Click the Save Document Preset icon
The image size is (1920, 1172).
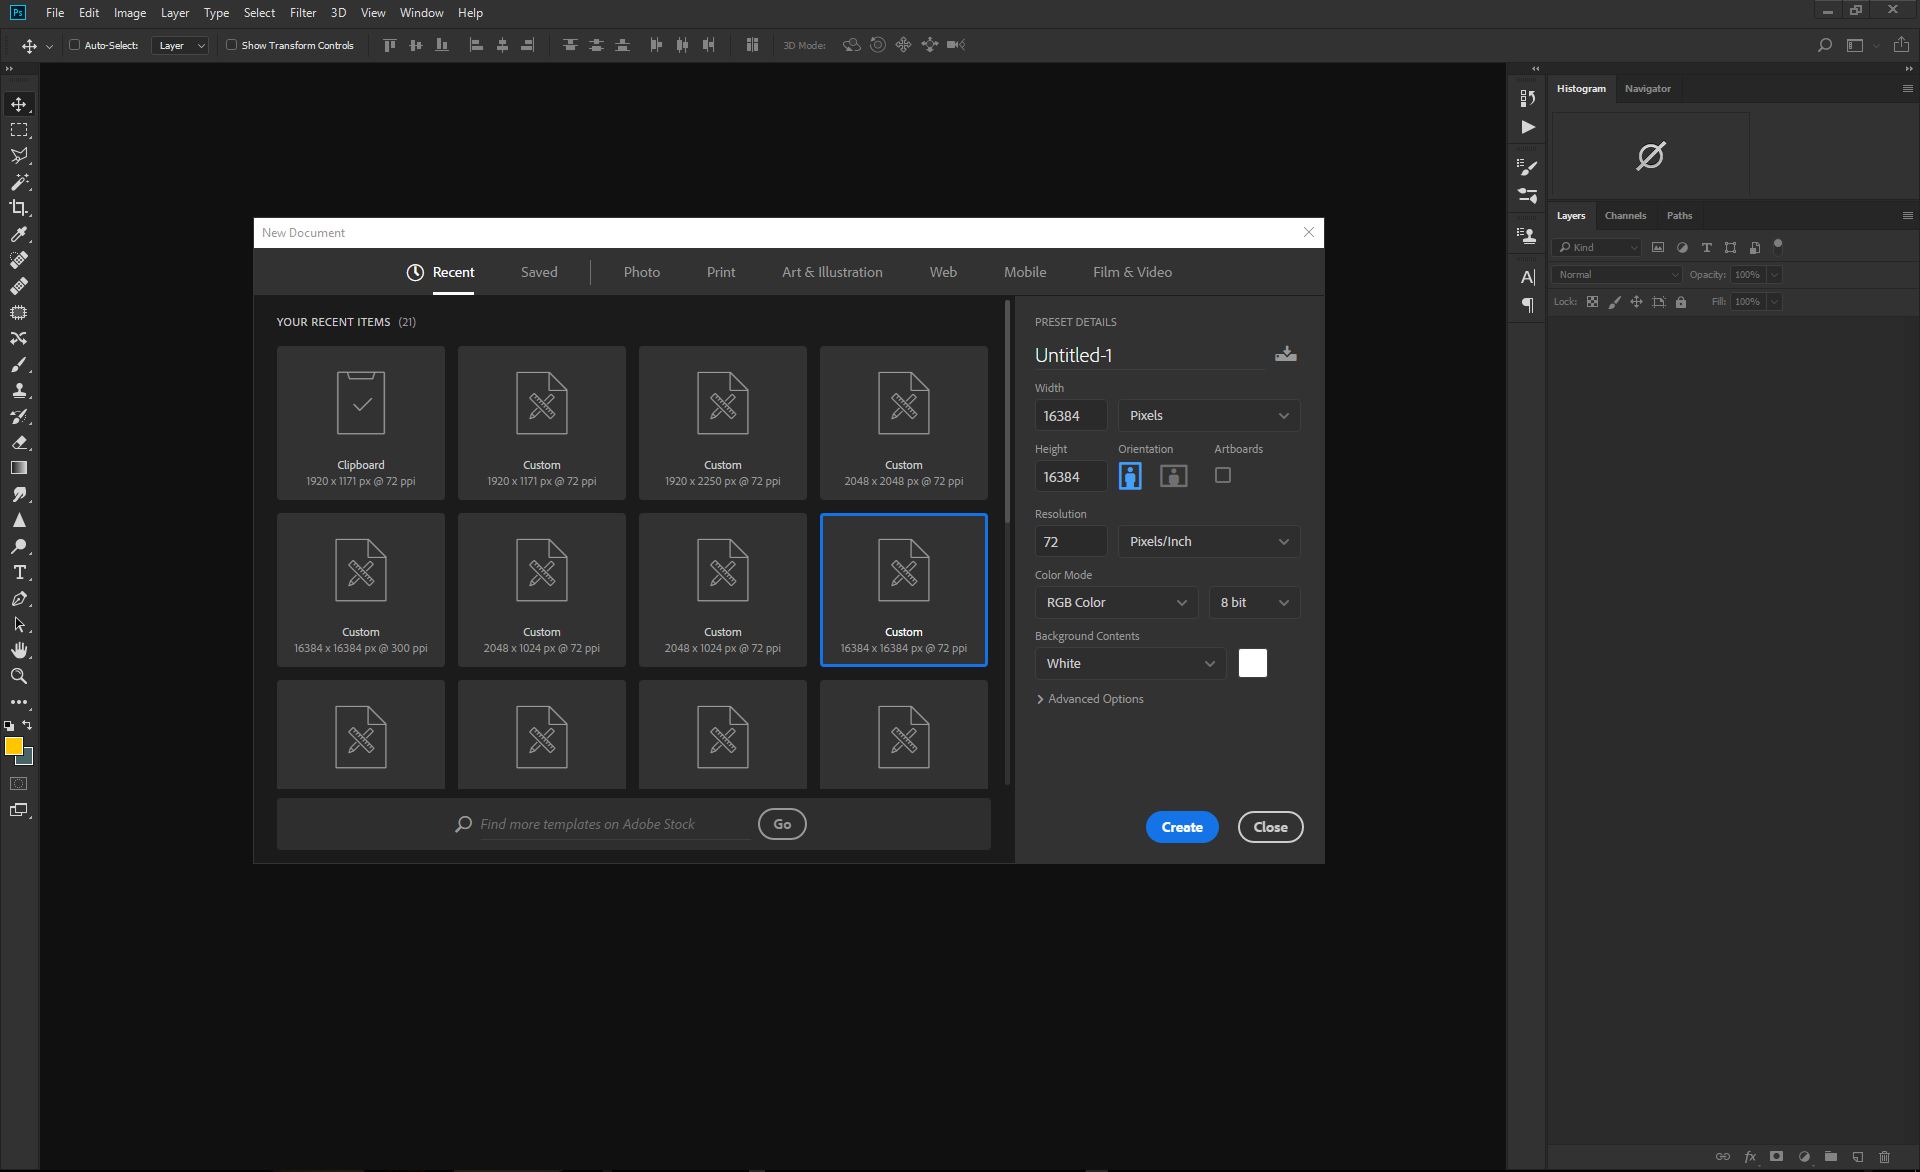tap(1286, 354)
